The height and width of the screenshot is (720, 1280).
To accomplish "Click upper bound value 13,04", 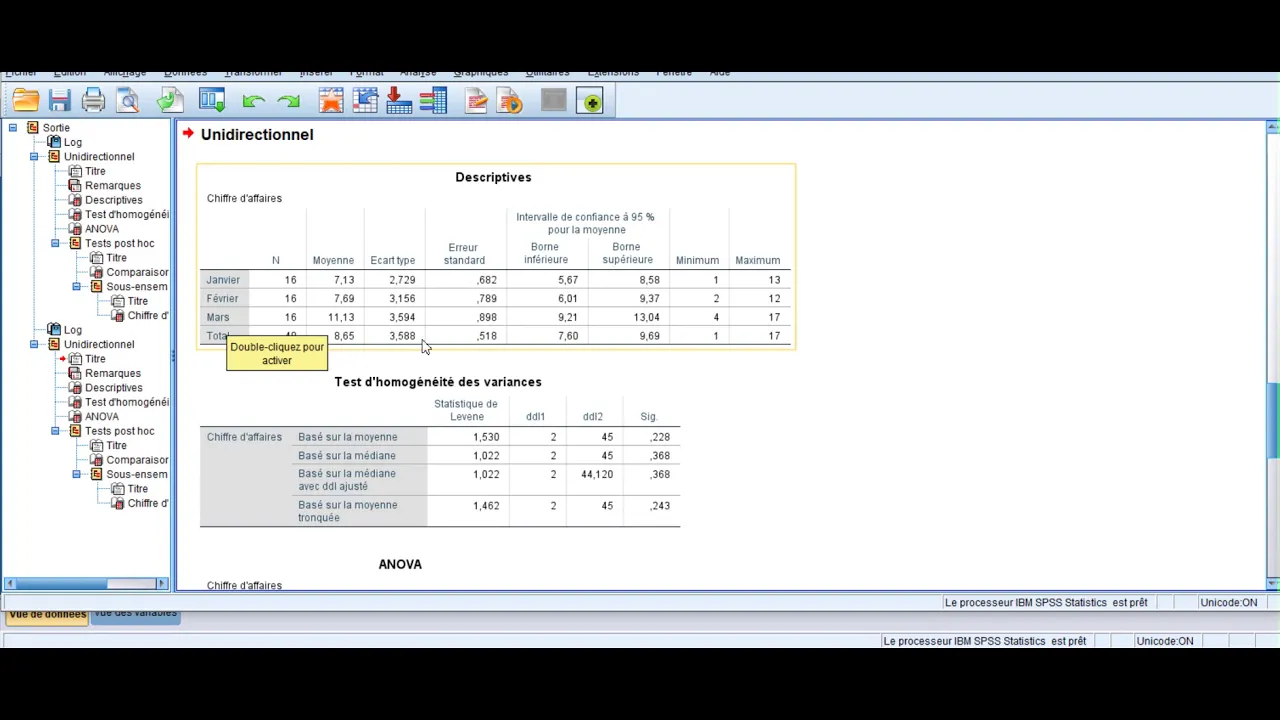I will pos(646,317).
